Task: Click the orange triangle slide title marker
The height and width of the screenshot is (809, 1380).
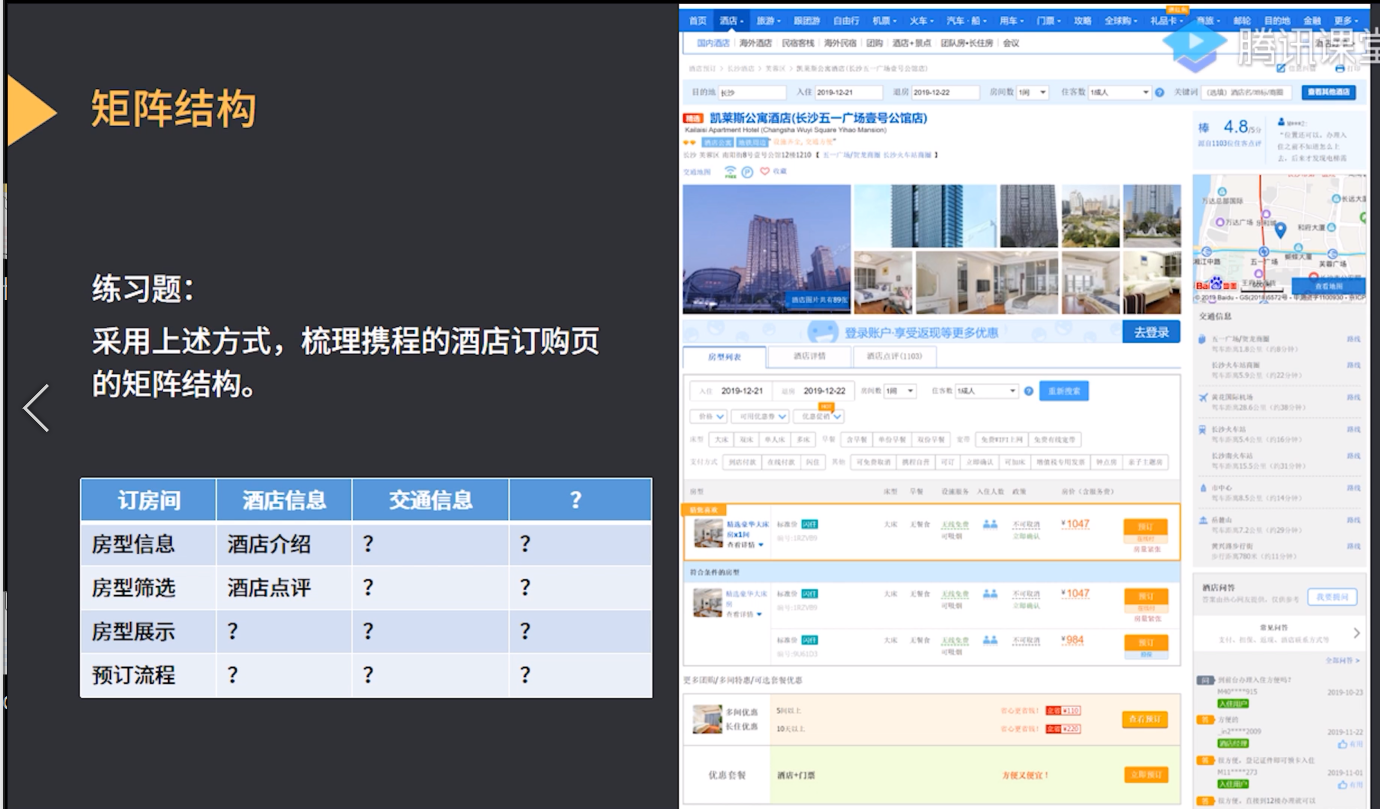Action: (31, 110)
